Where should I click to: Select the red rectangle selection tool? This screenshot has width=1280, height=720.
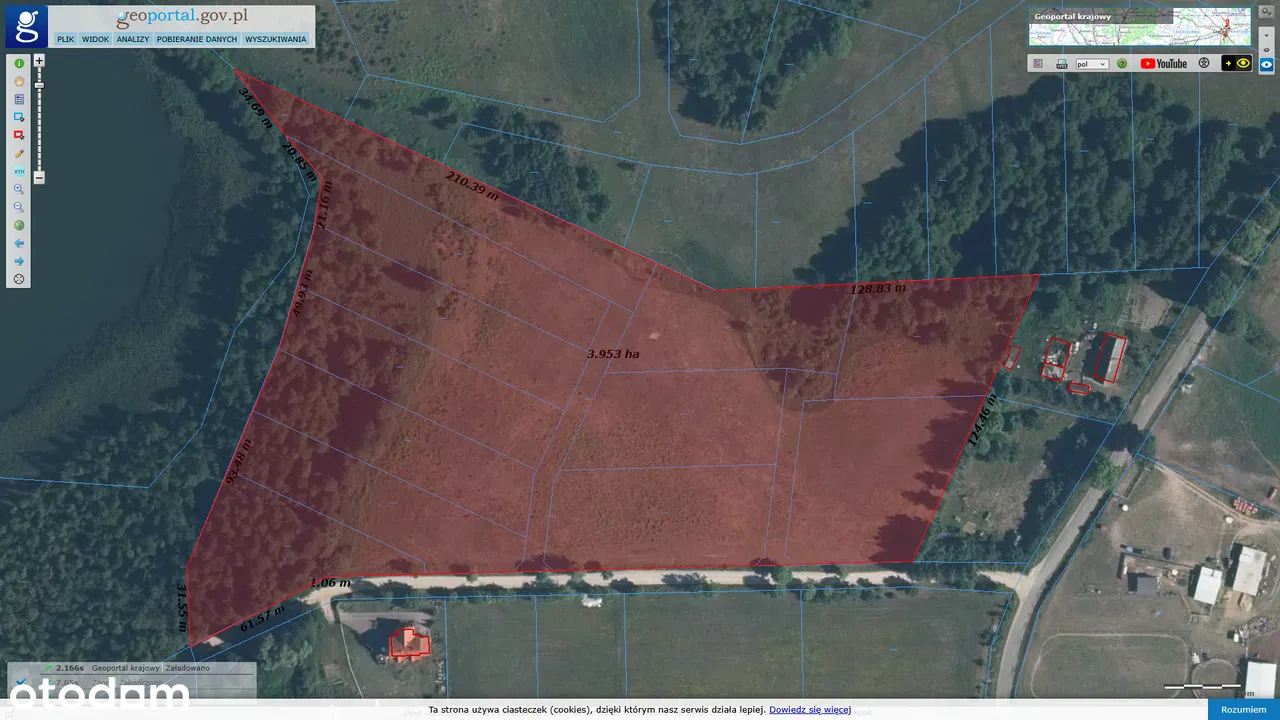point(19,135)
